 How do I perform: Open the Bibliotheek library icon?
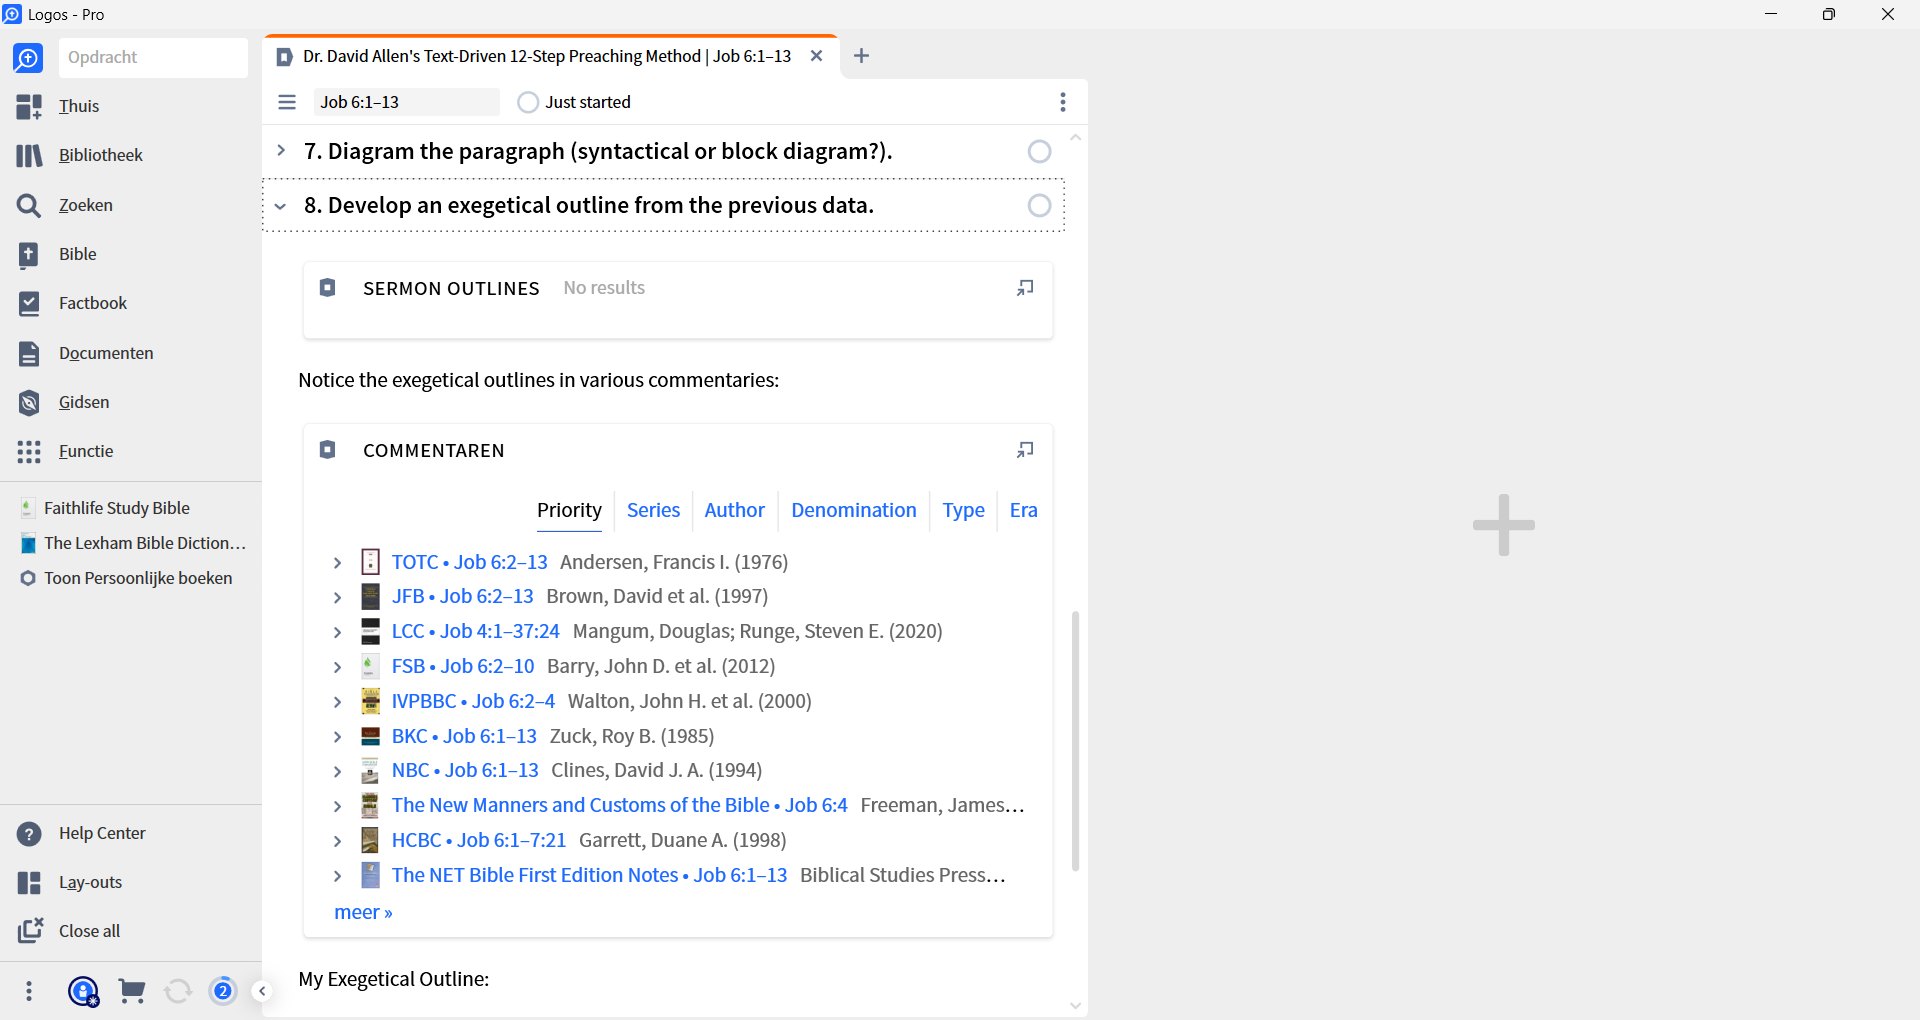click(x=29, y=155)
